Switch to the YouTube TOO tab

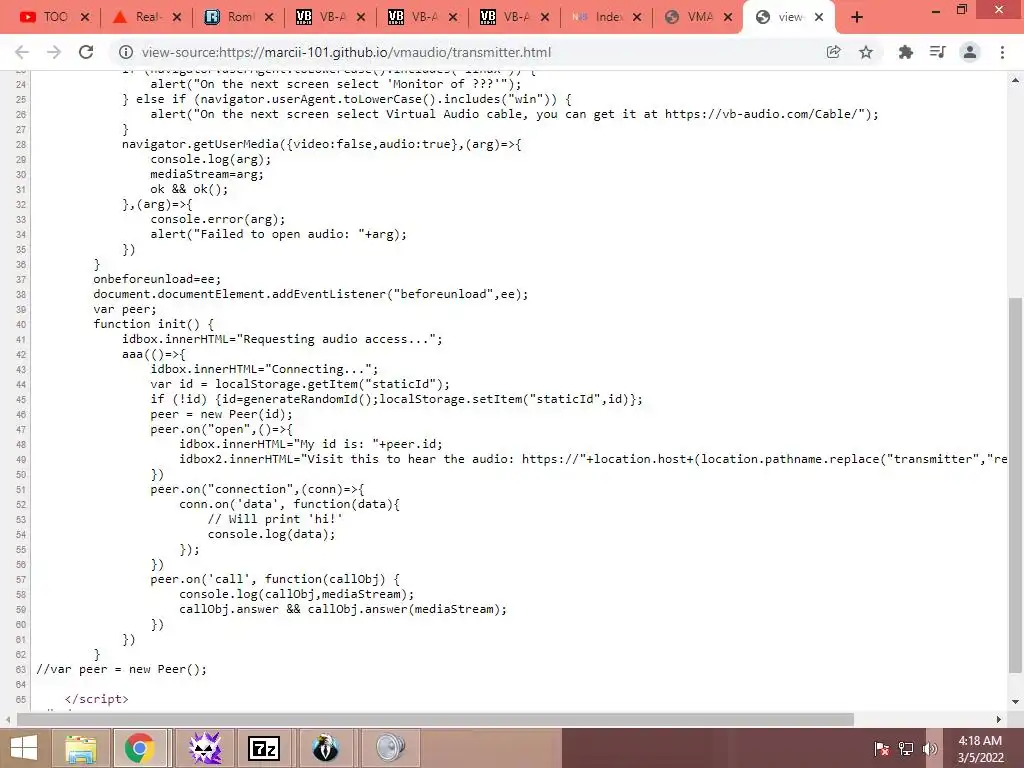click(x=55, y=17)
